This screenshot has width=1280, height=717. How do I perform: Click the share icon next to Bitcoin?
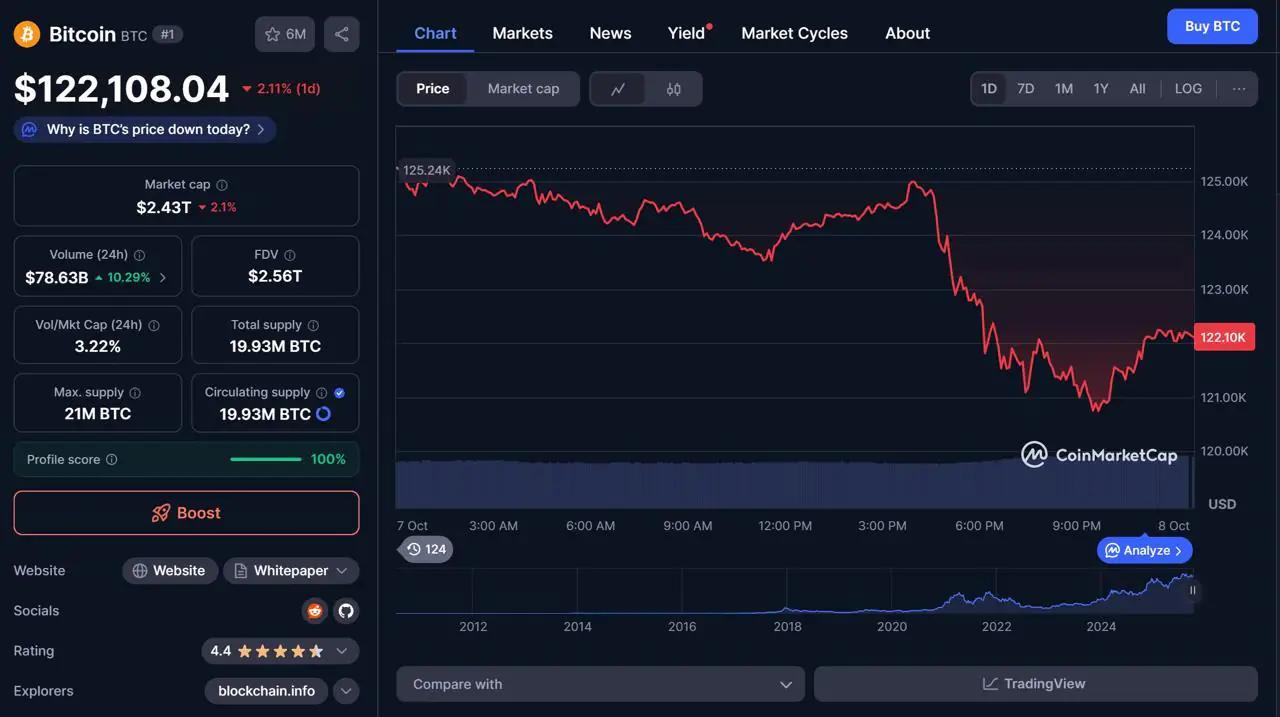[x=341, y=34]
